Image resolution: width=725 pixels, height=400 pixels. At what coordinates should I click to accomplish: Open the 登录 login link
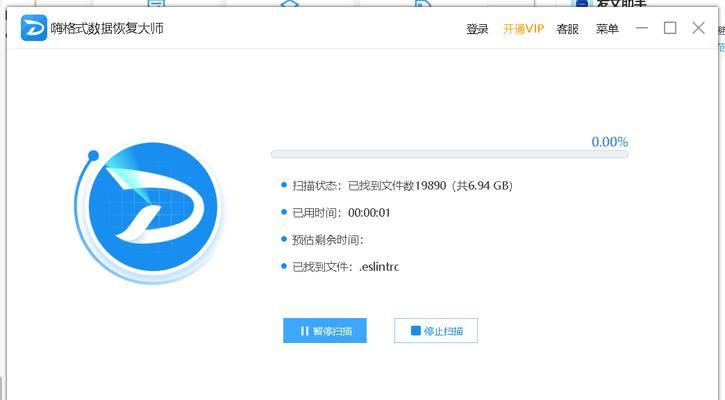477,29
